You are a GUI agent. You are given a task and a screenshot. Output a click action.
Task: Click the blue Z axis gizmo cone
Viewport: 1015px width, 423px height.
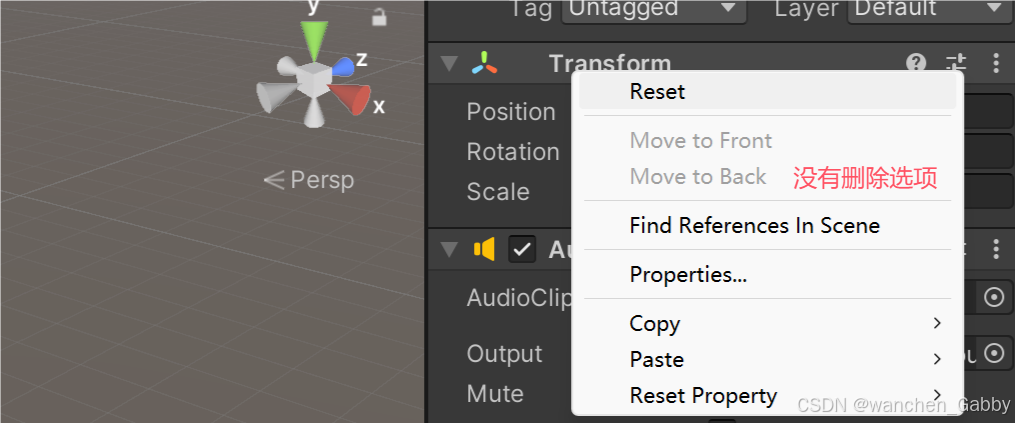pyautogui.click(x=343, y=67)
